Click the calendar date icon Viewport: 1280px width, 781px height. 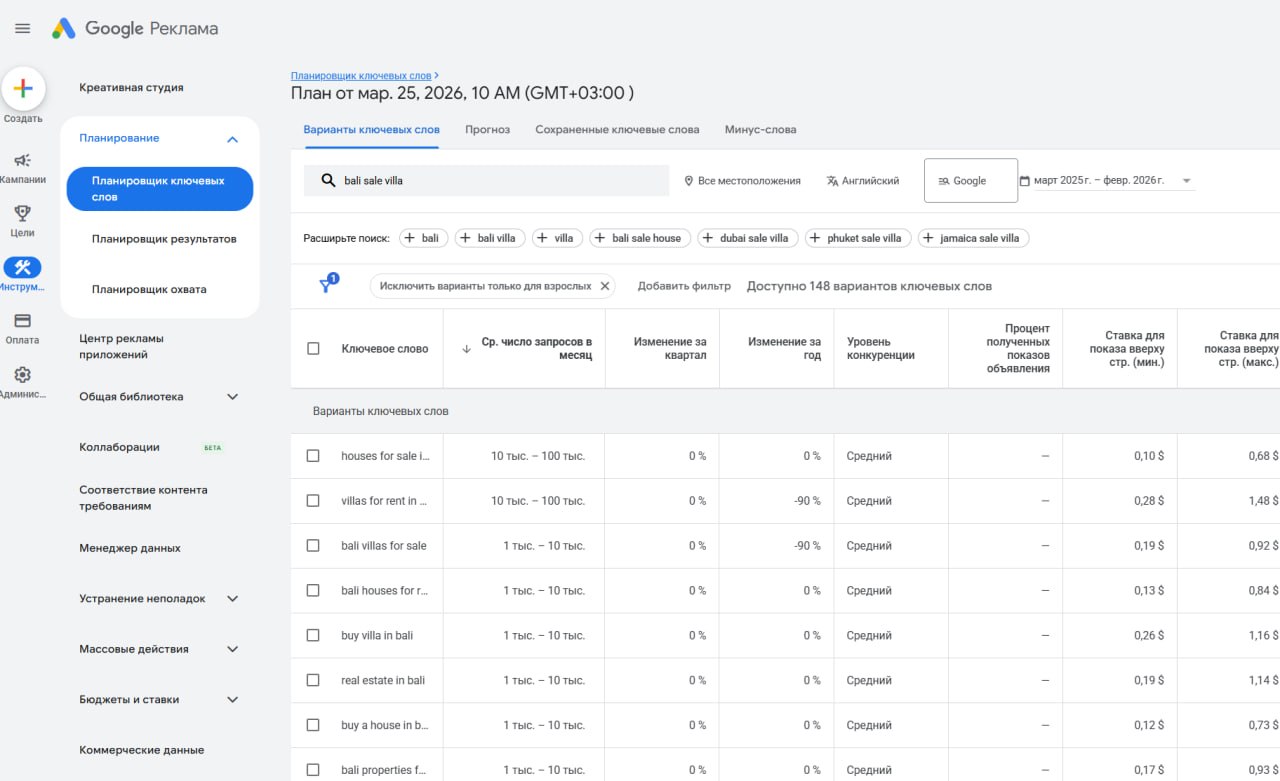click(1024, 181)
